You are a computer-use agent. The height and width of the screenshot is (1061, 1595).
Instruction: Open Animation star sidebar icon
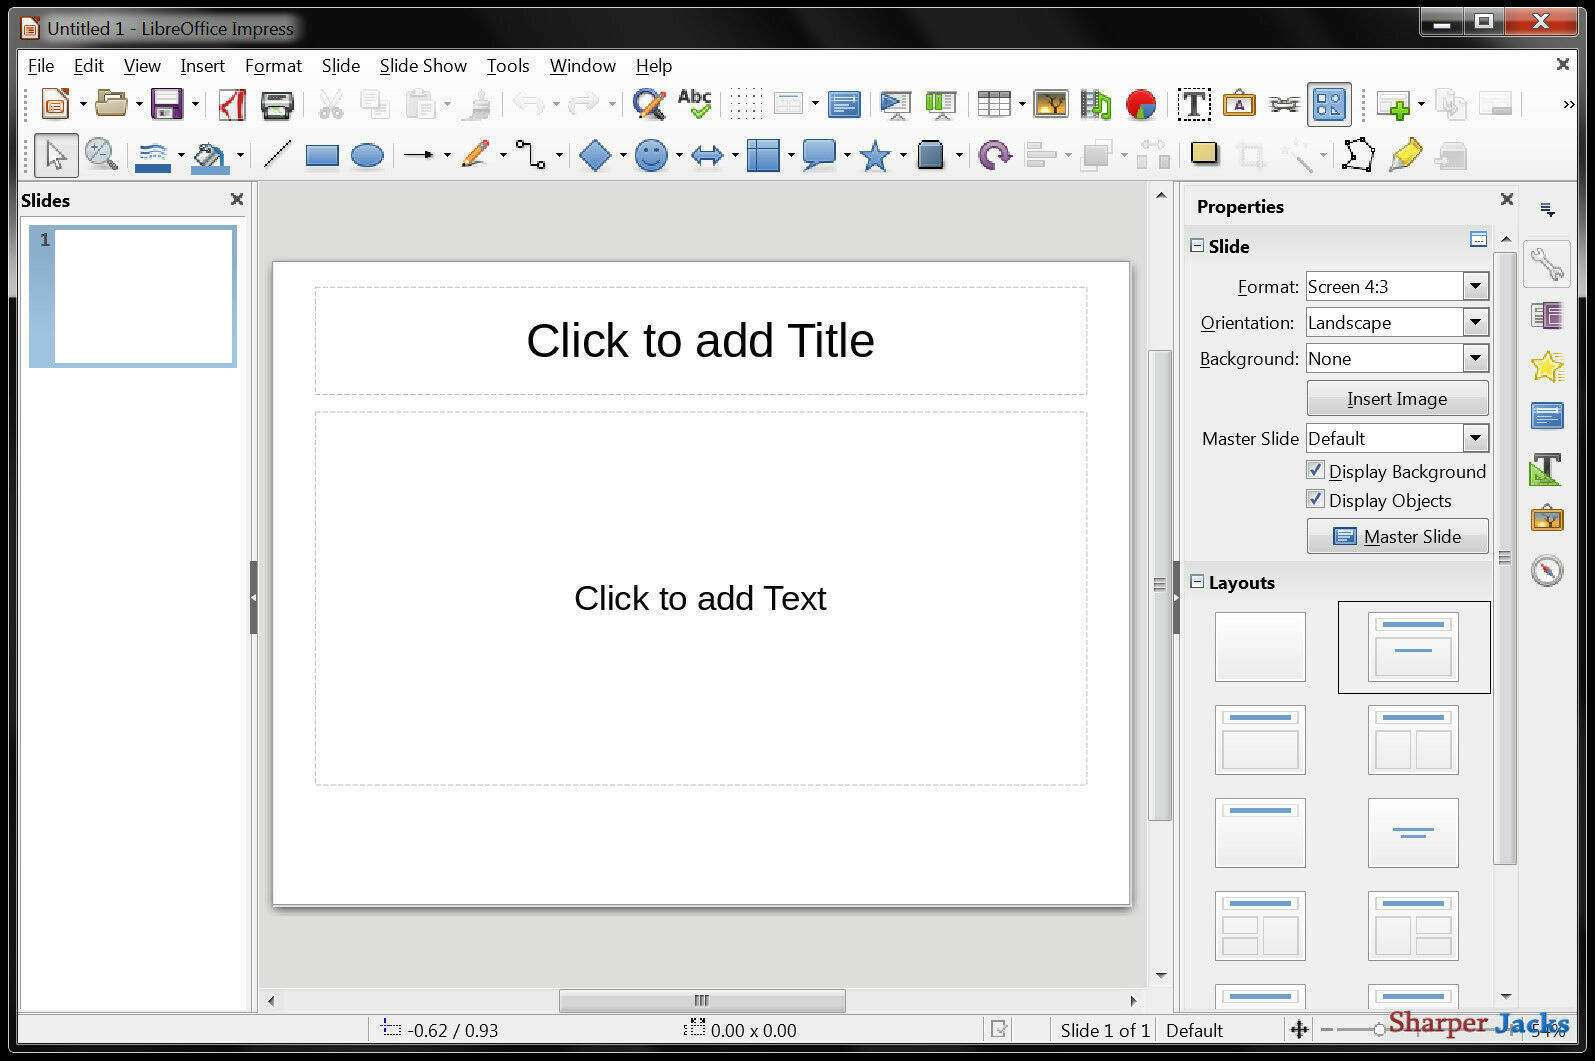[1547, 366]
